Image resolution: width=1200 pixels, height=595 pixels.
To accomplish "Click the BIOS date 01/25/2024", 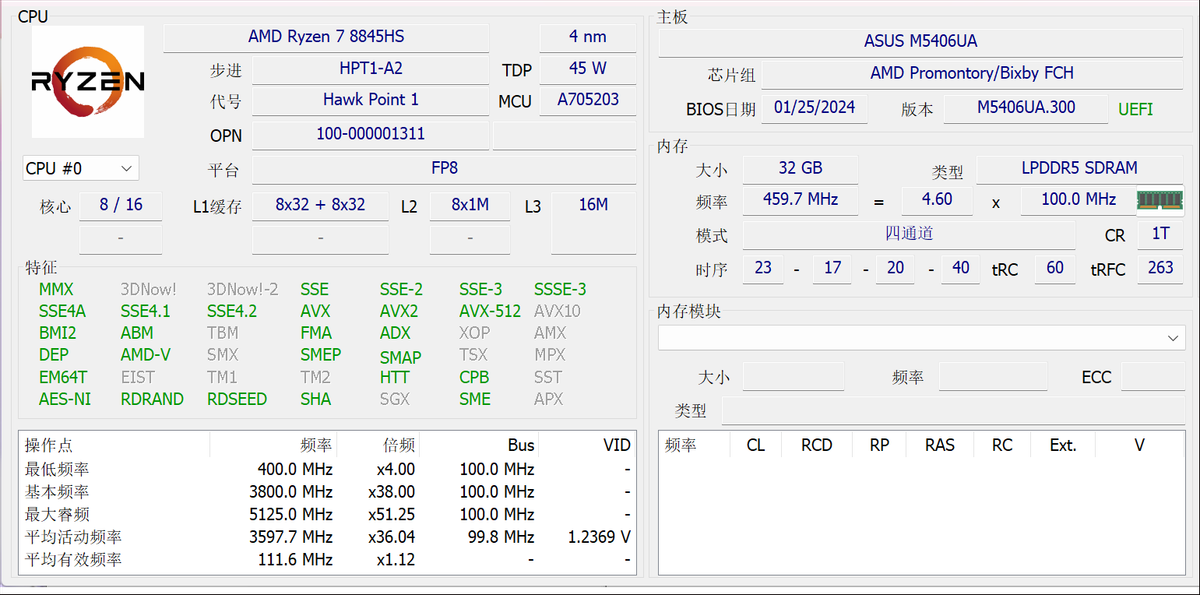I will click(x=814, y=108).
